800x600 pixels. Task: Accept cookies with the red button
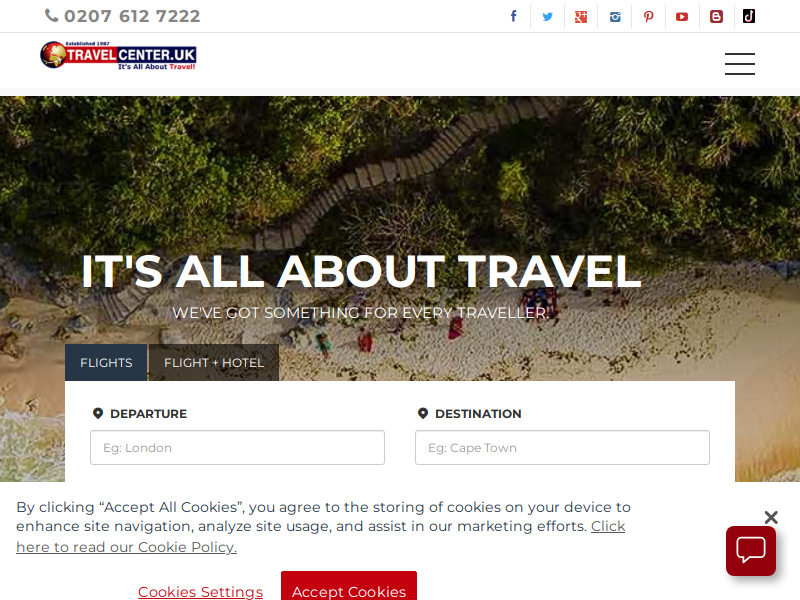pyautogui.click(x=349, y=588)
